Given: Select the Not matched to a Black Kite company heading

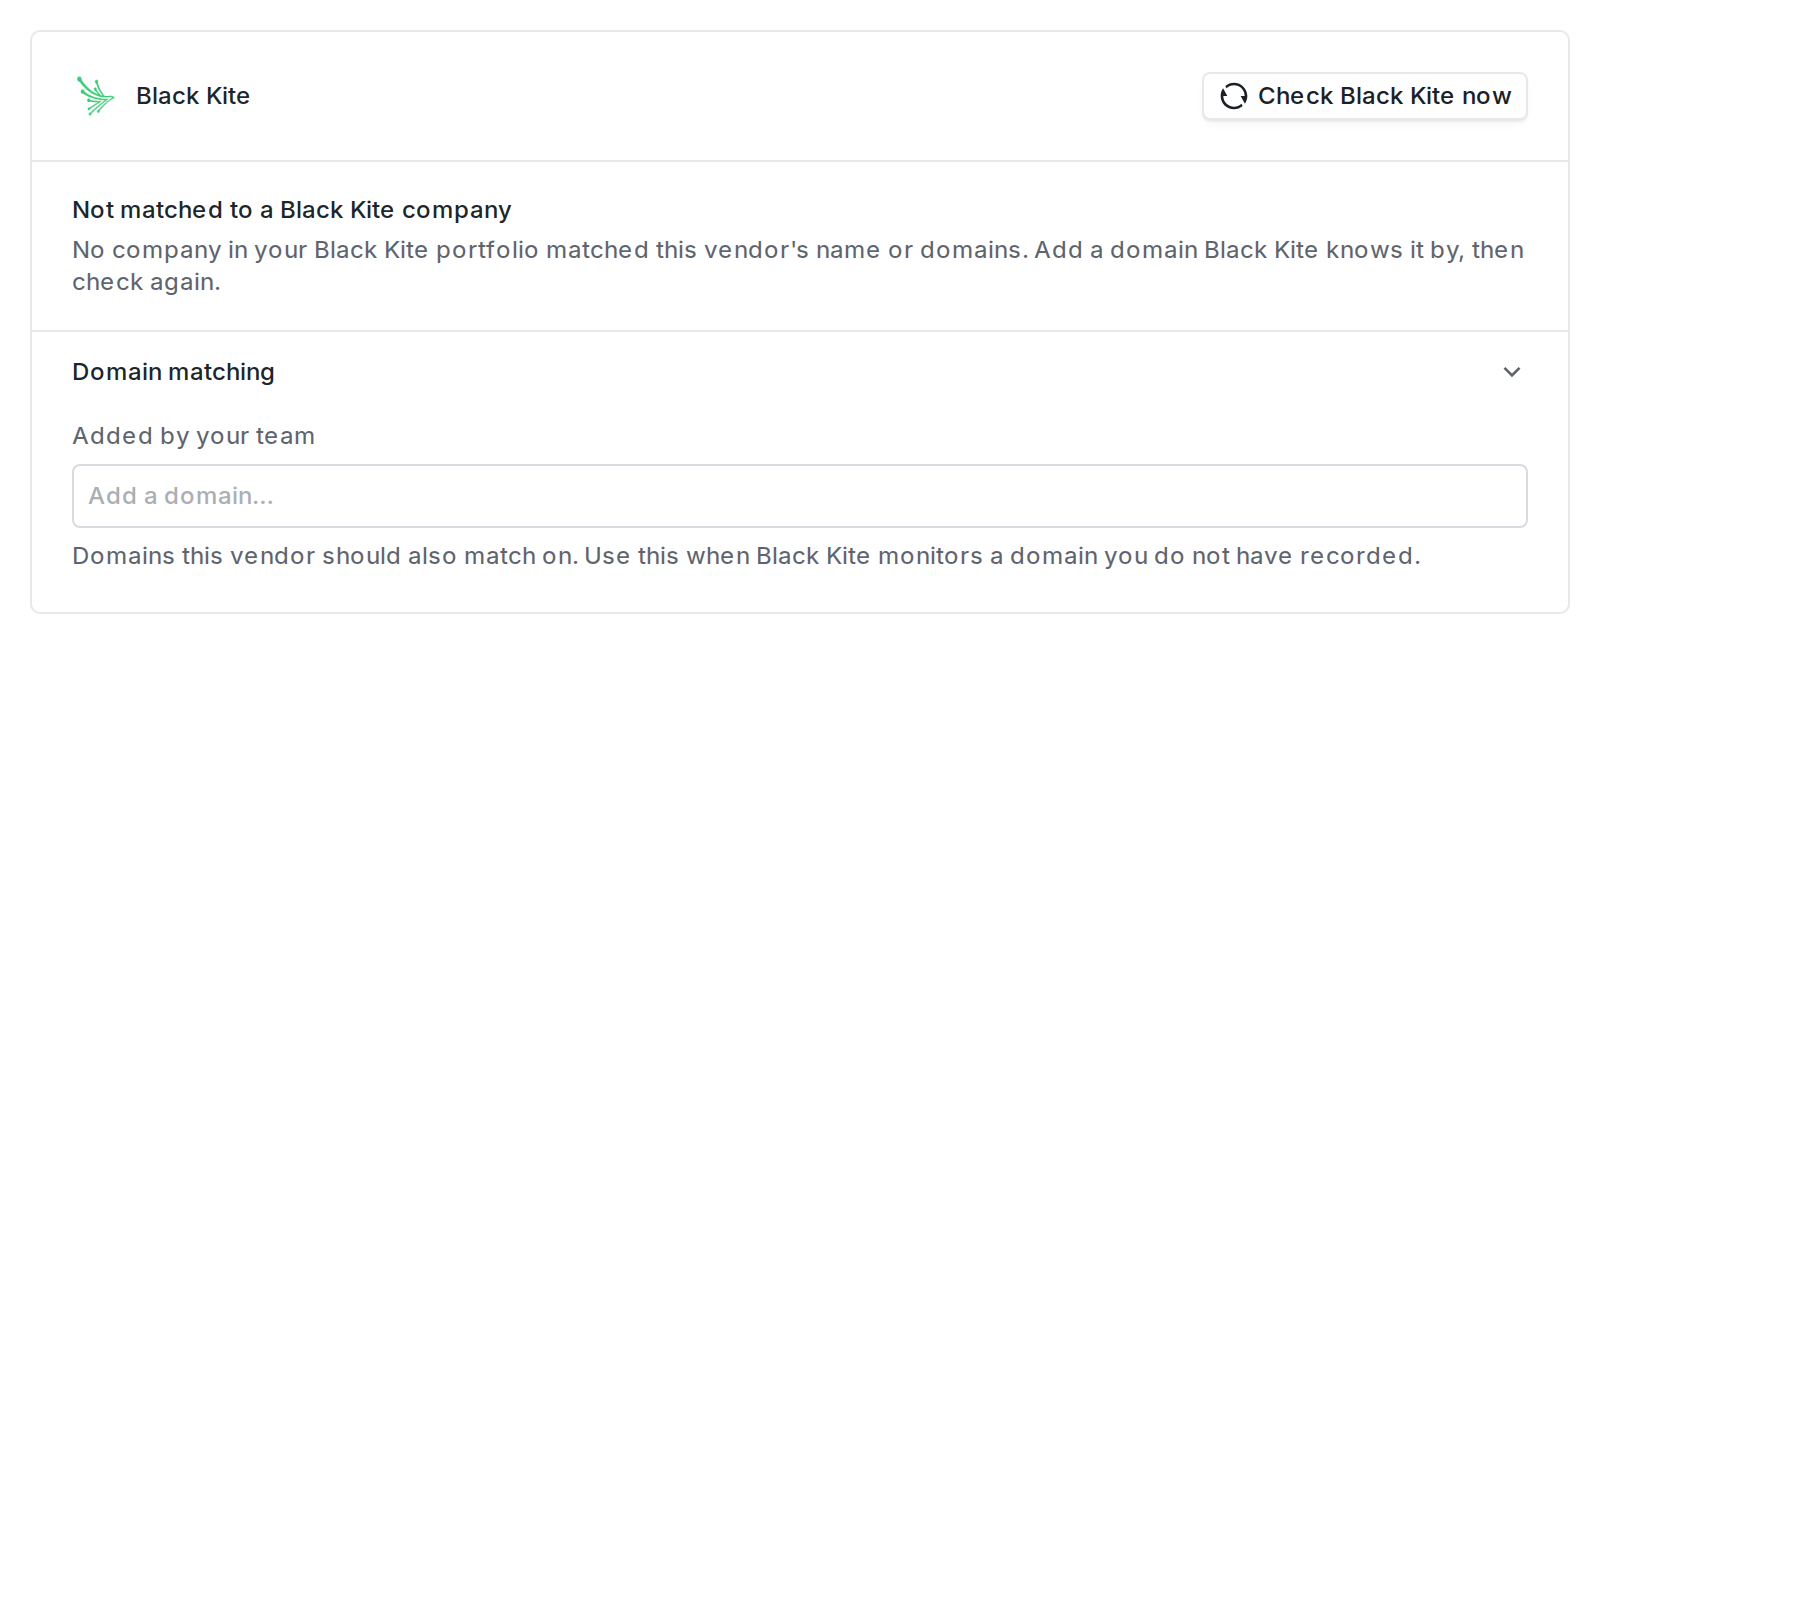Looking at the screenshot, I should click(x=292, y=210).
